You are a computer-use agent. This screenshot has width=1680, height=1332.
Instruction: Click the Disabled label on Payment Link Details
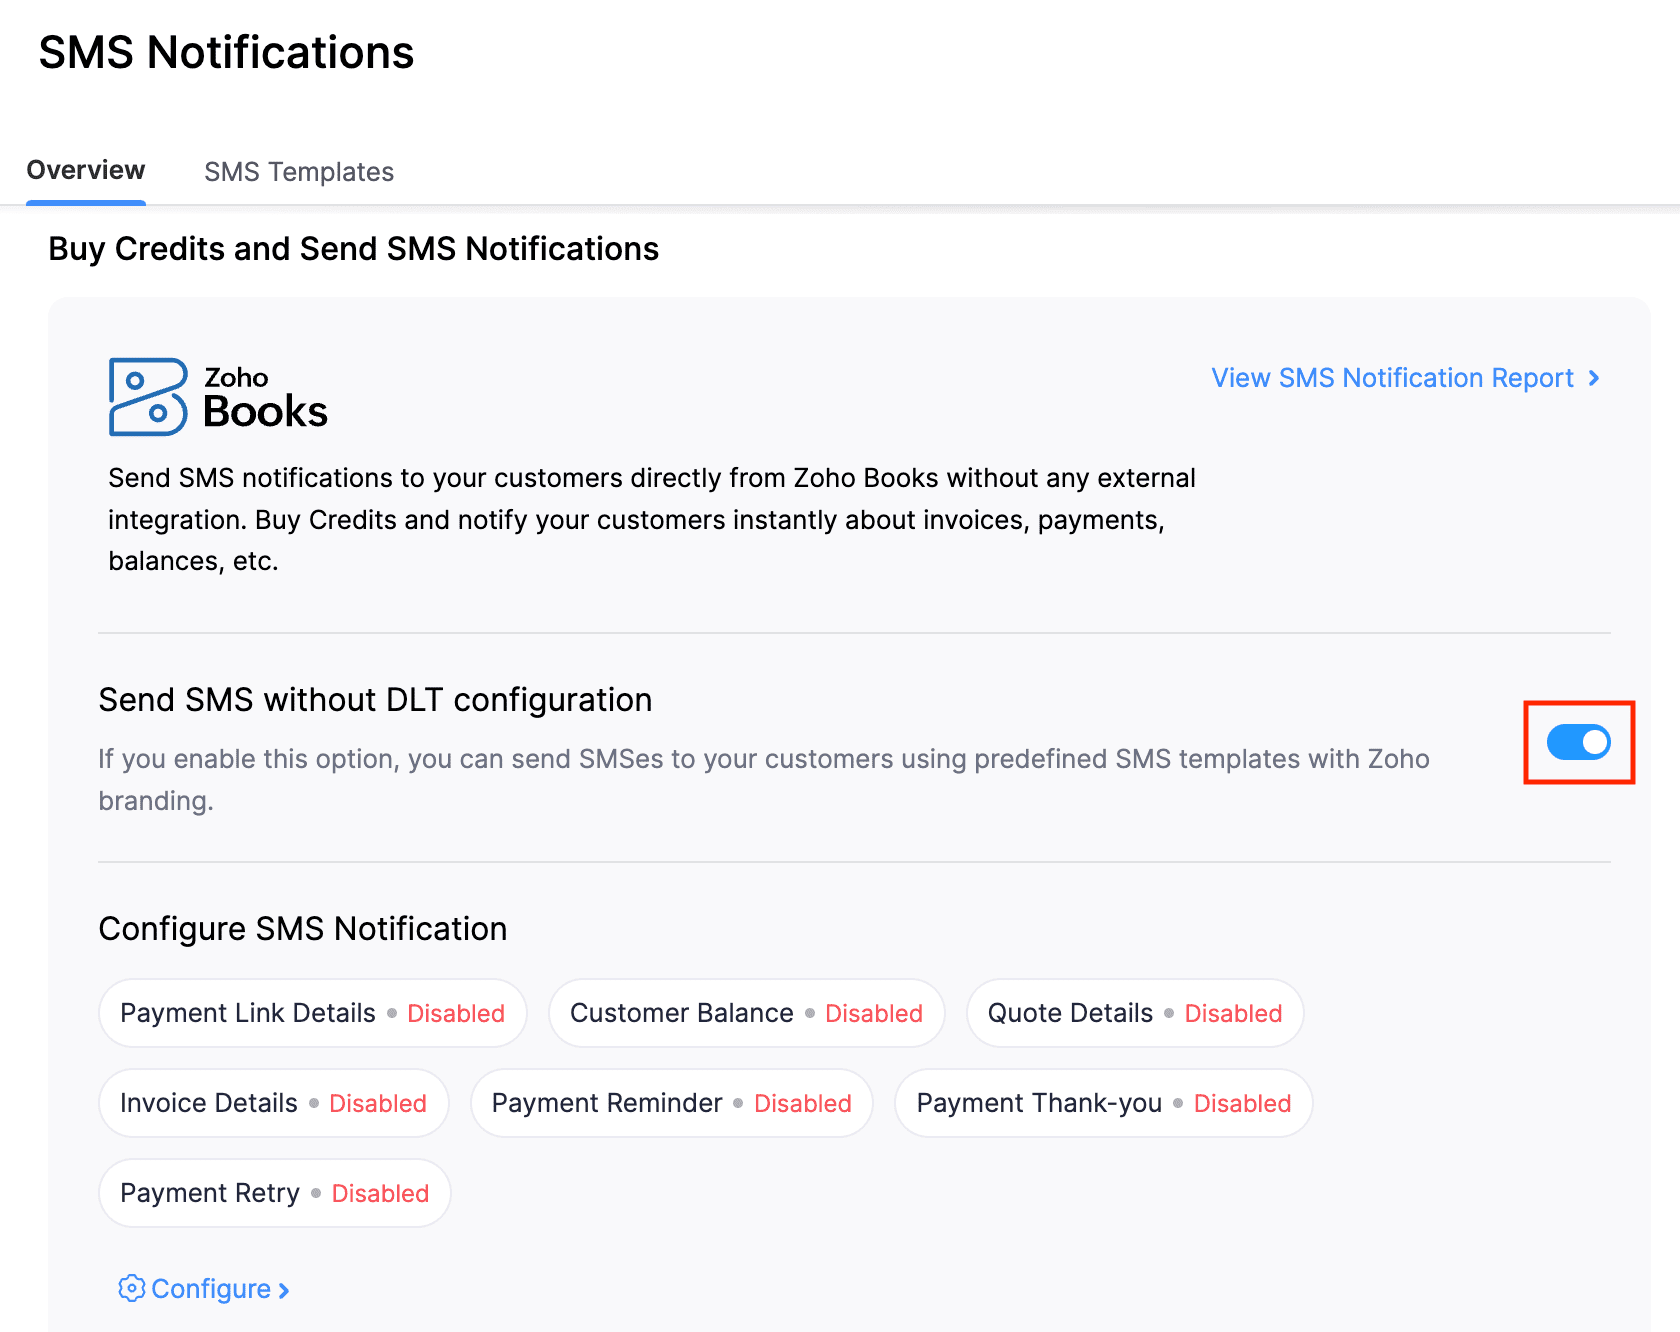tap(456, 1012)
